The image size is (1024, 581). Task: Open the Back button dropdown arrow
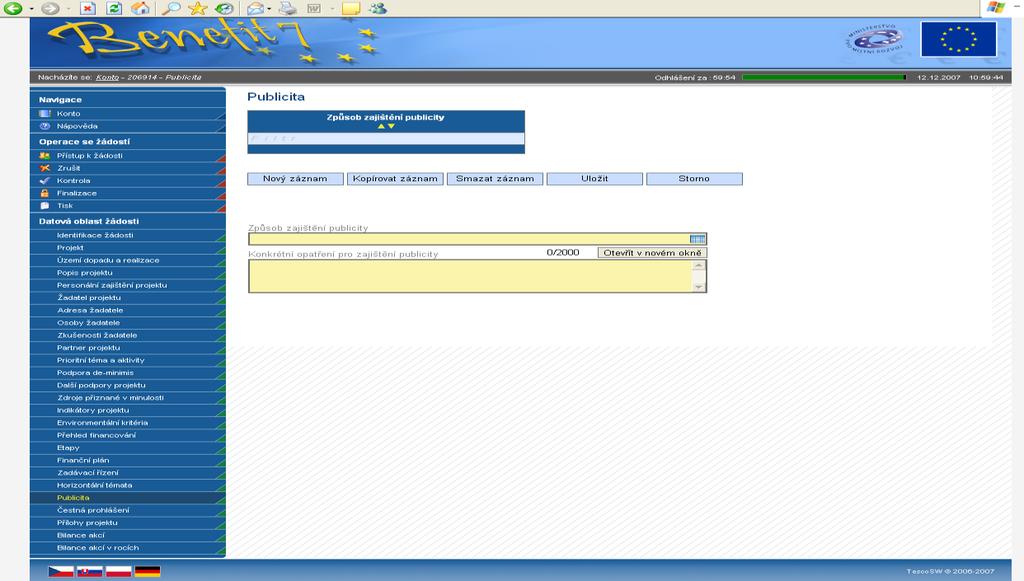(x=31, y=9)
